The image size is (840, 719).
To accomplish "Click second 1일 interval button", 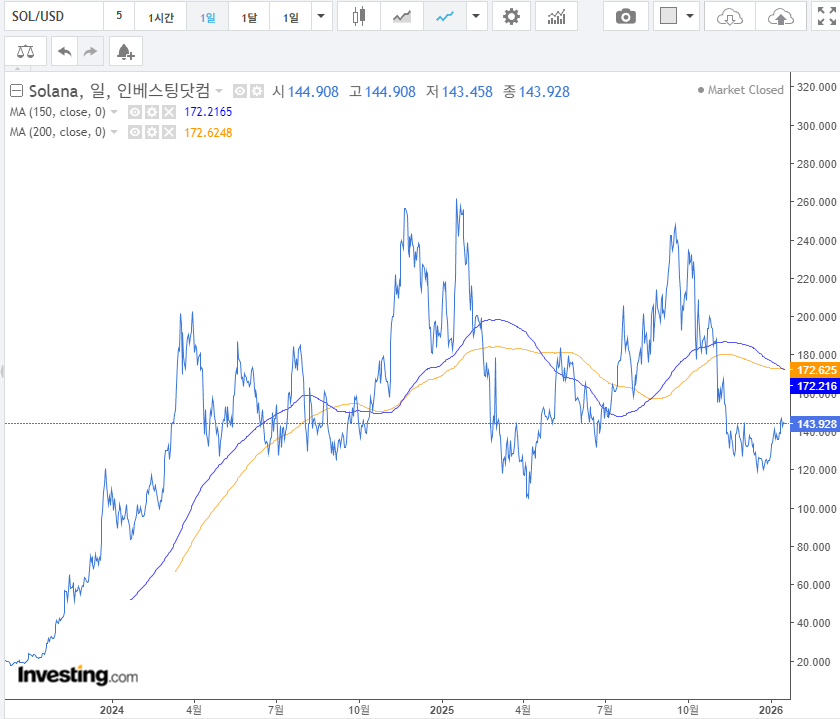I will coord(291,17).
